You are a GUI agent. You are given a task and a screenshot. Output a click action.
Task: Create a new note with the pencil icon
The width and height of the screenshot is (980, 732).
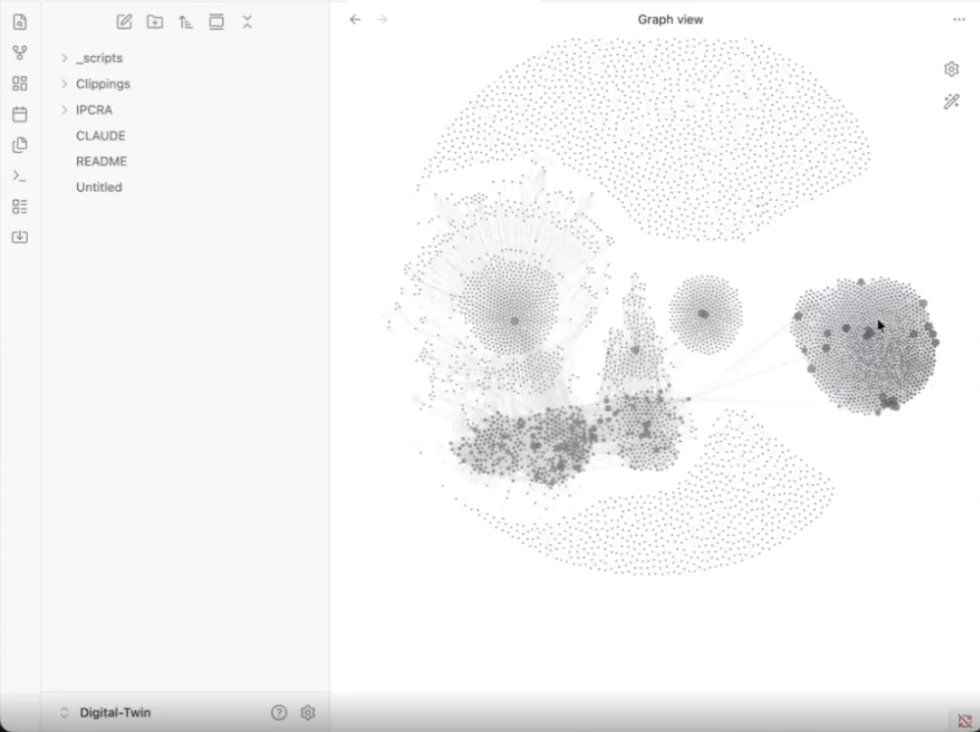point(124,22)
